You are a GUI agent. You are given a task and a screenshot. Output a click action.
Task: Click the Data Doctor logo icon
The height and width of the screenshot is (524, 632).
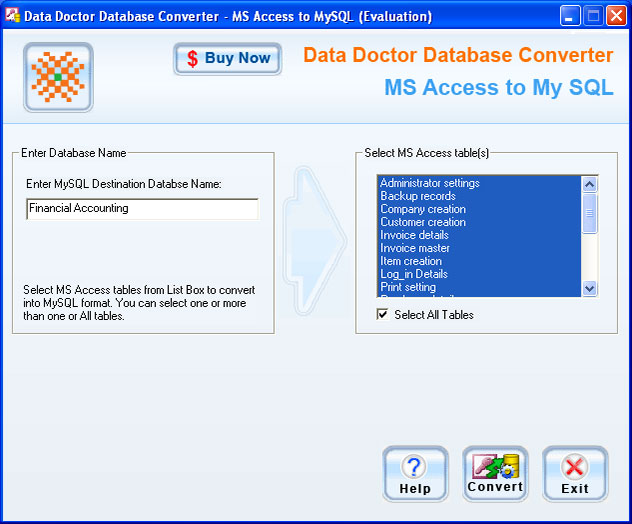58,77
